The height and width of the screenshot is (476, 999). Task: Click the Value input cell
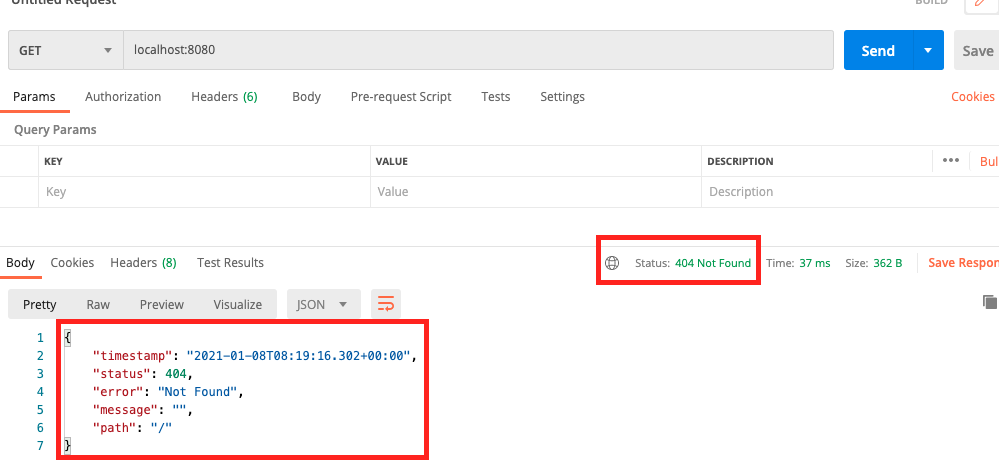tap(536, 192)
